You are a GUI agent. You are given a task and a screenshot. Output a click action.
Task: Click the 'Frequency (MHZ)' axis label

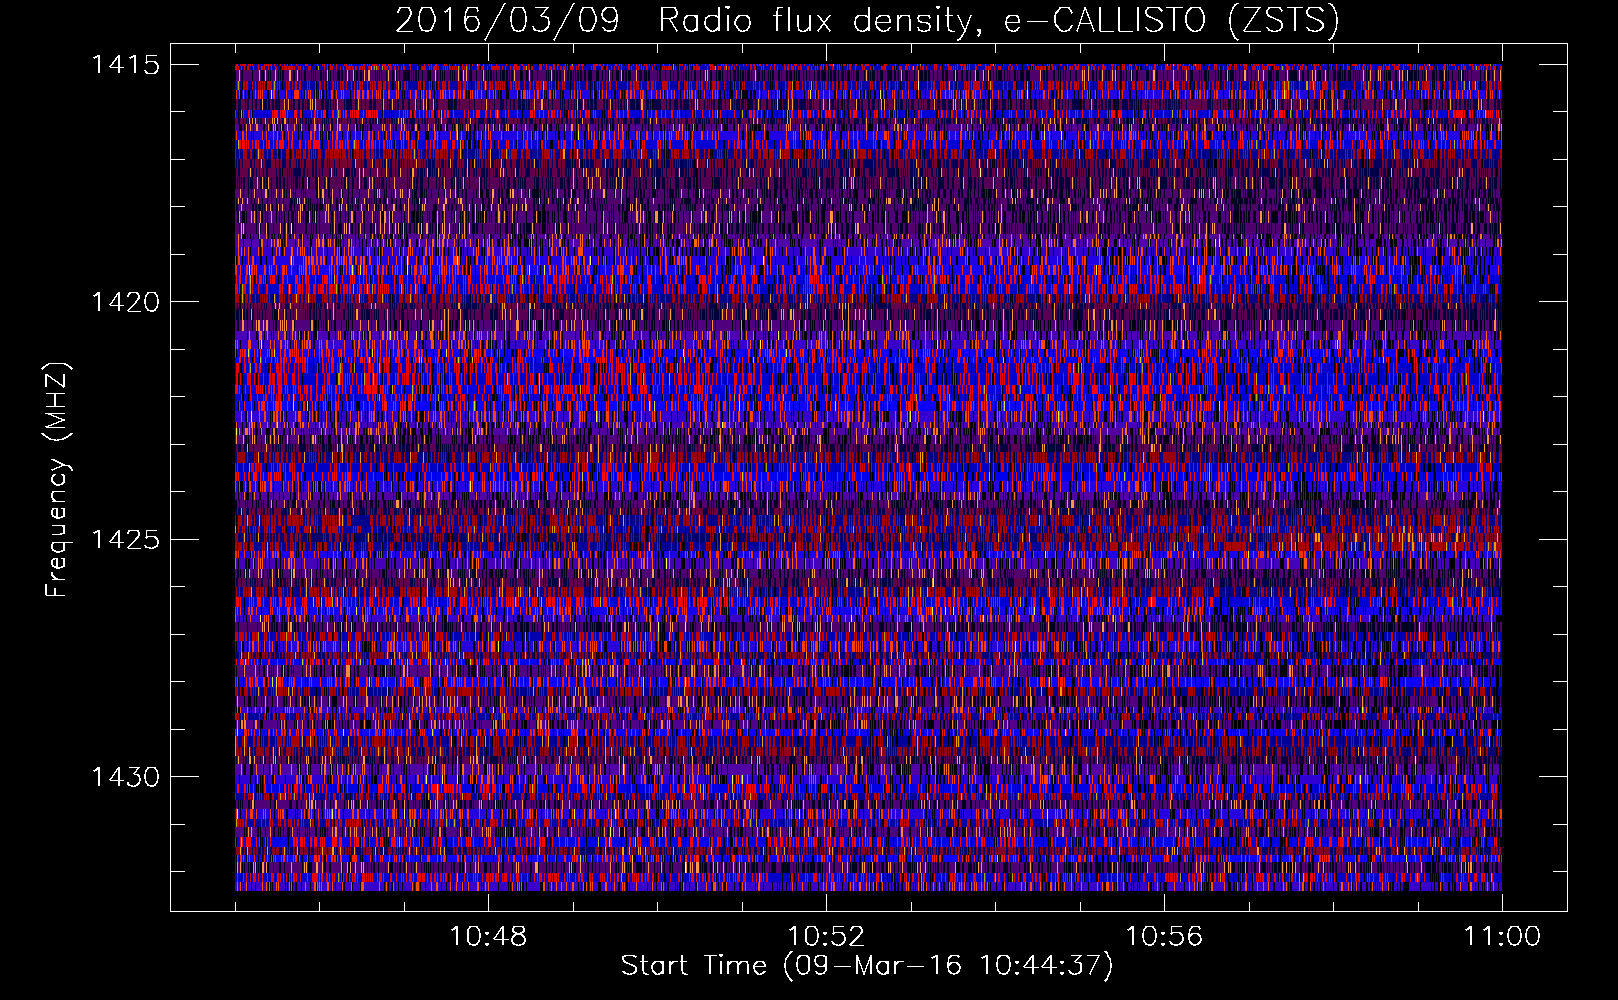coord(58,479)
